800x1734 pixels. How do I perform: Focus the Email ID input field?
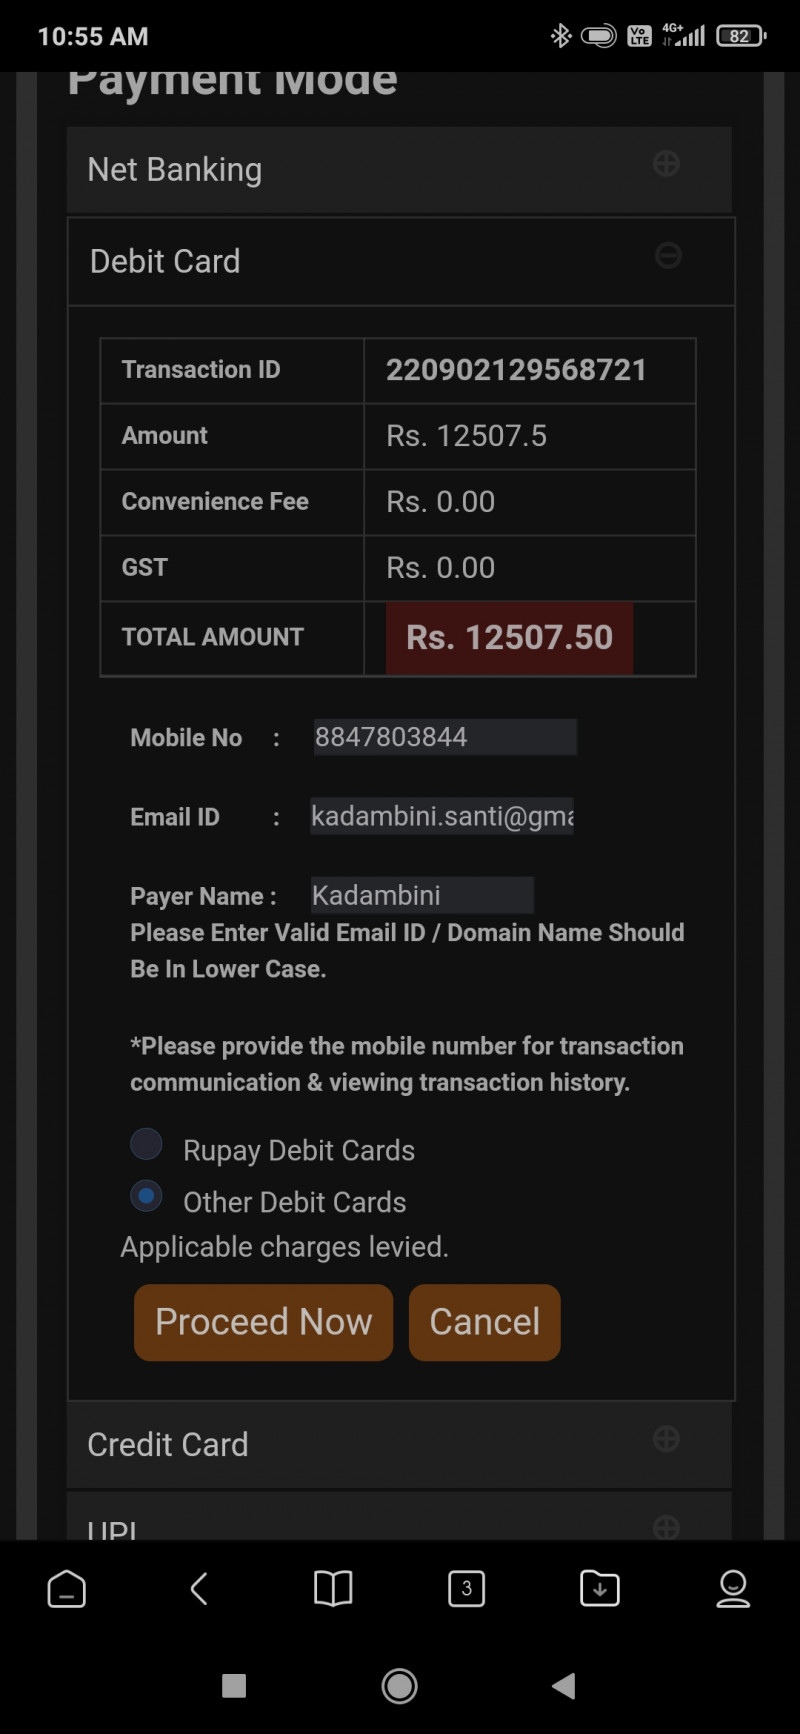[x=441, y=816]
